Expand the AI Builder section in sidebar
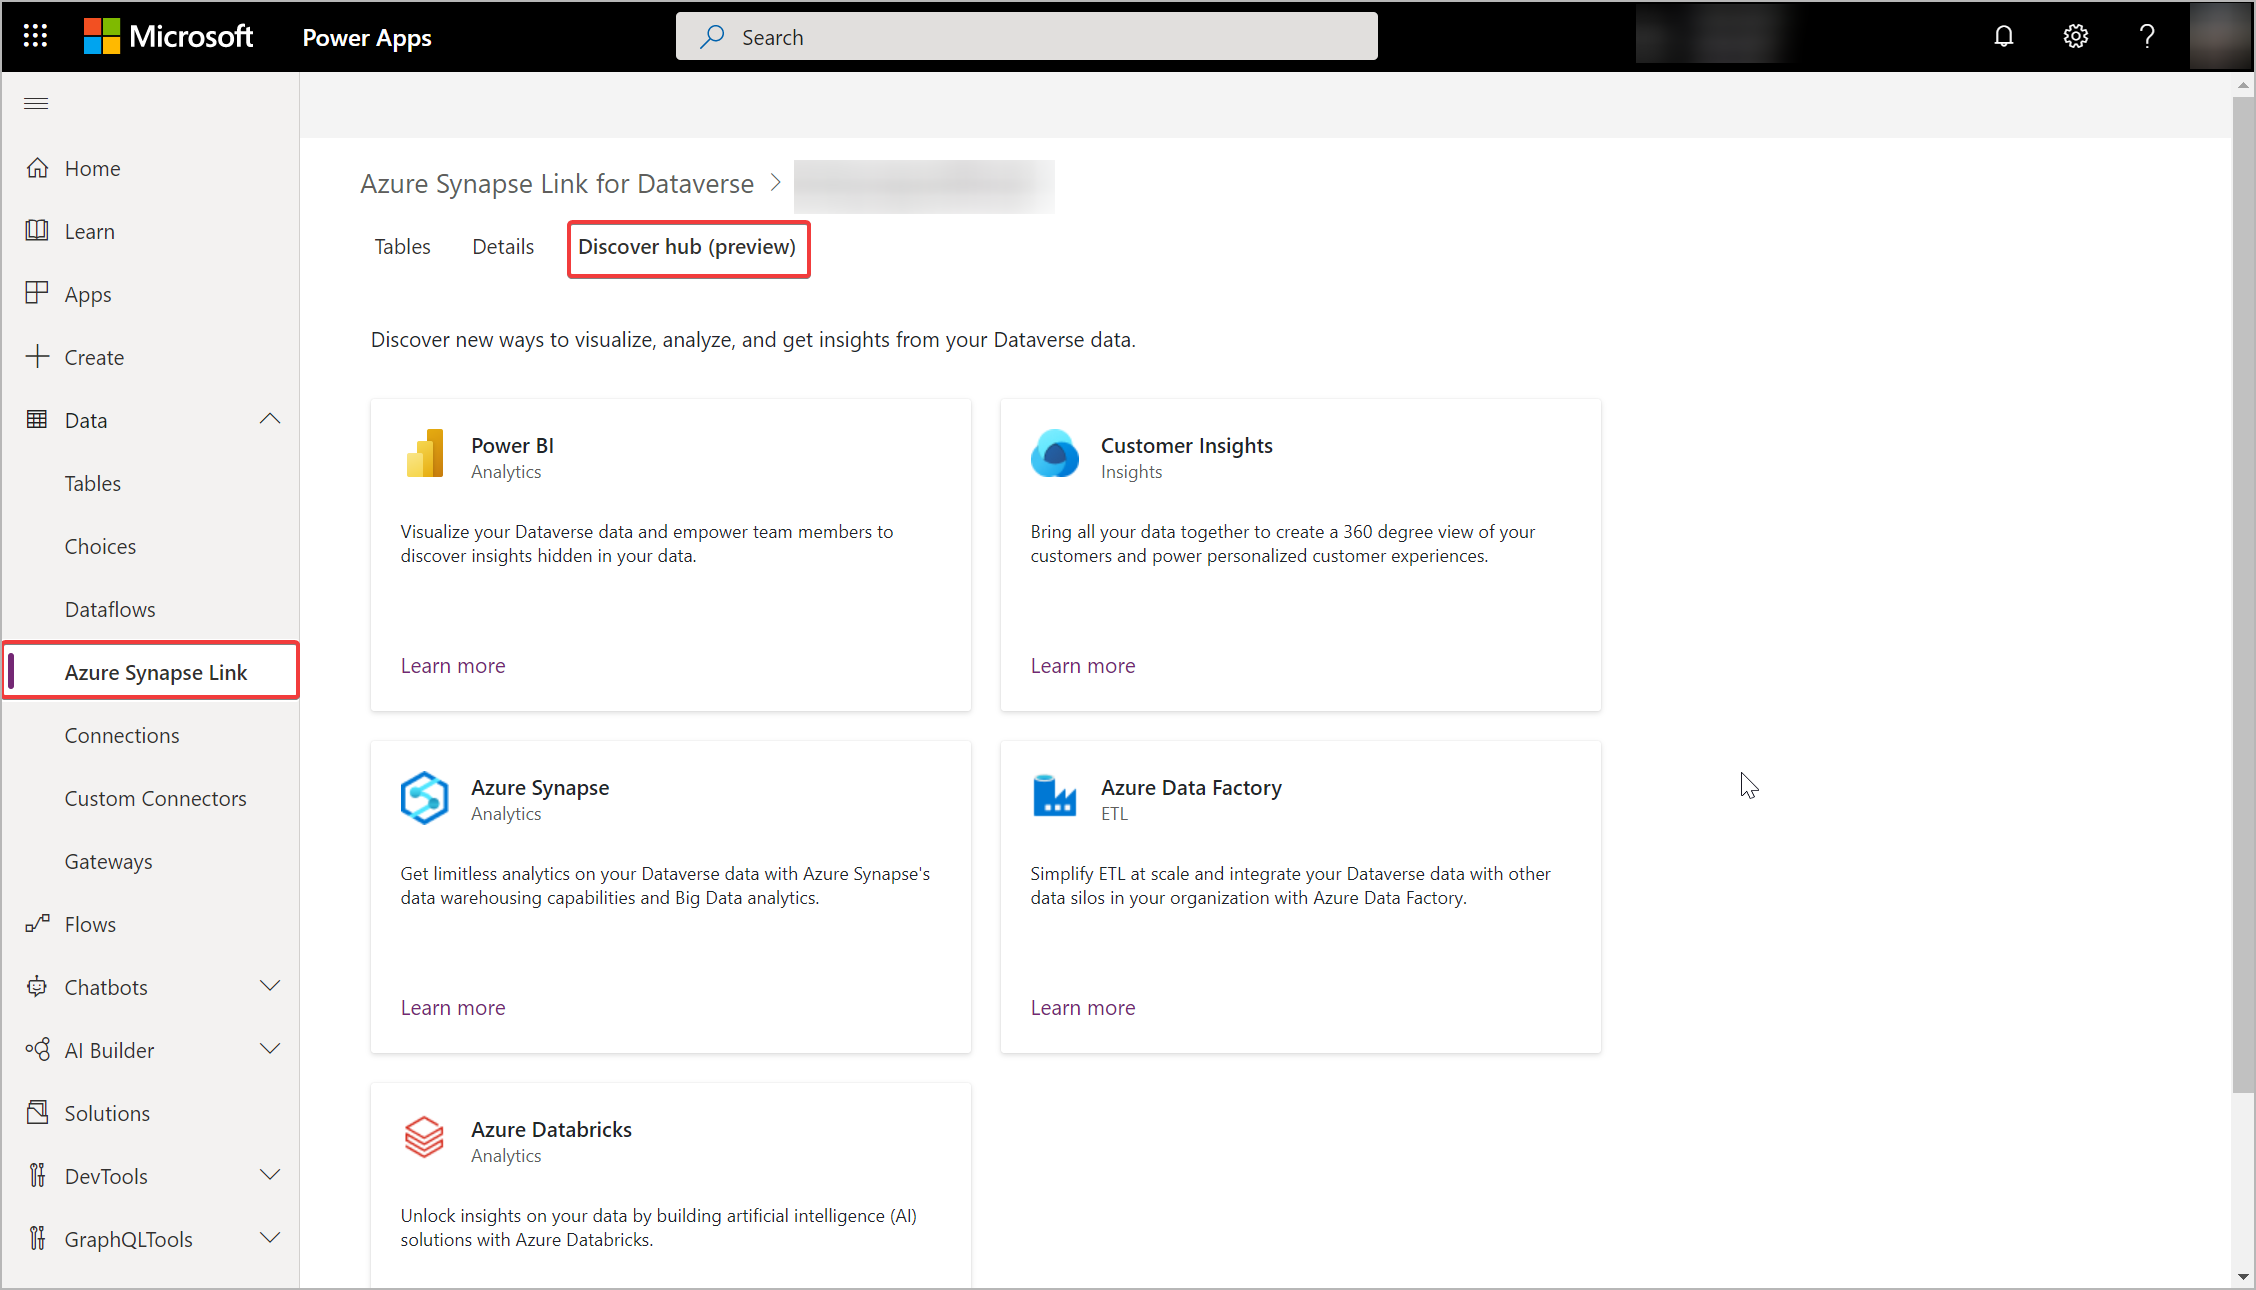Image resolution: width=2256 pixels, height=1290 pixels. [x=268, y=1050]
